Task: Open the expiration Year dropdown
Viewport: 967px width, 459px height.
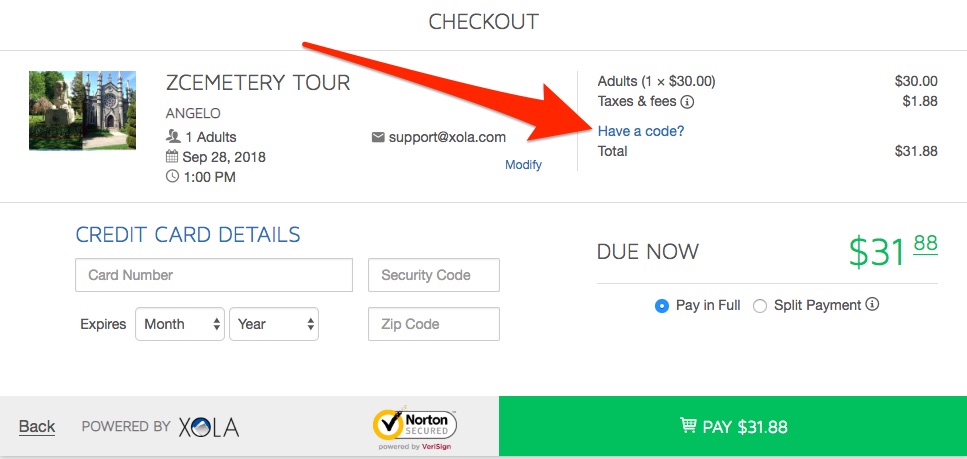Action: pyautogui.click(x=274, y=324)
